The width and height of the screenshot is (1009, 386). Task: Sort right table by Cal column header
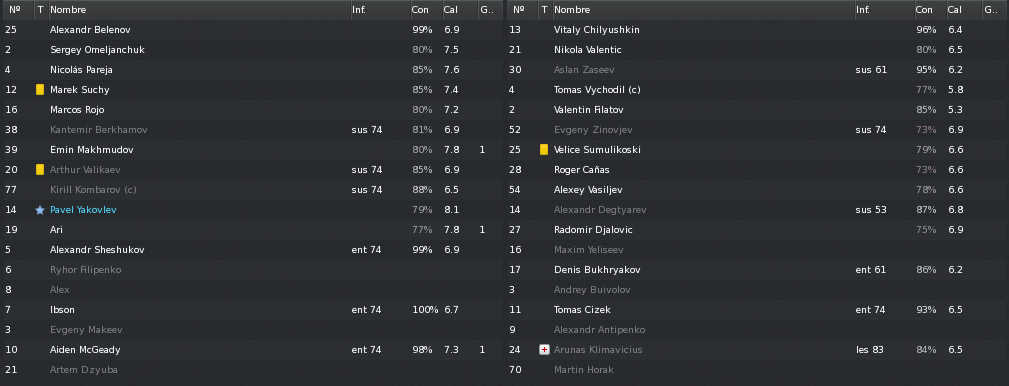pos(964,10)
